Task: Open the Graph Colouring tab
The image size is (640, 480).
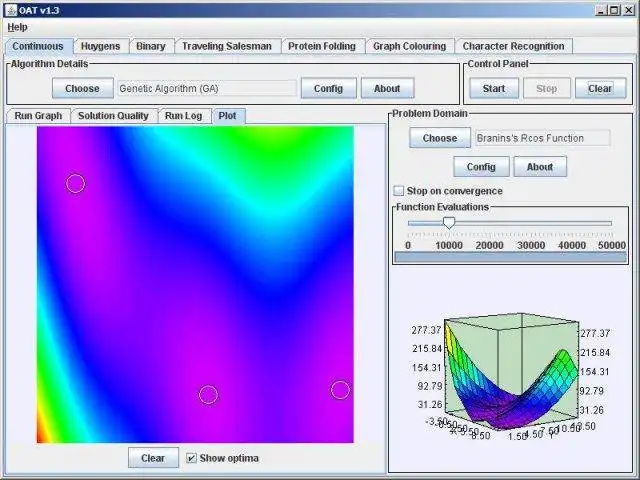Action: pyautogui.click(x=409, y=46)
